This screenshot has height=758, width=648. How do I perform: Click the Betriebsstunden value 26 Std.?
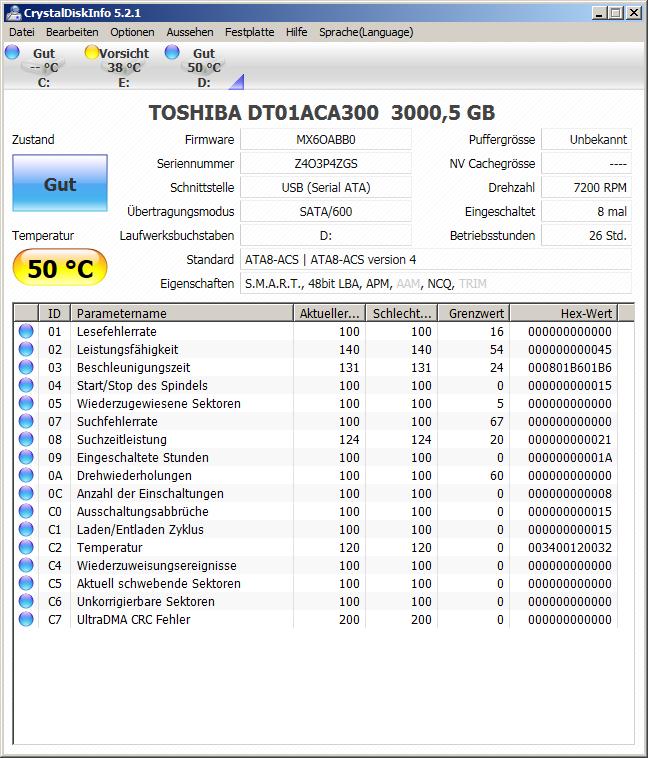pos(586,235)
